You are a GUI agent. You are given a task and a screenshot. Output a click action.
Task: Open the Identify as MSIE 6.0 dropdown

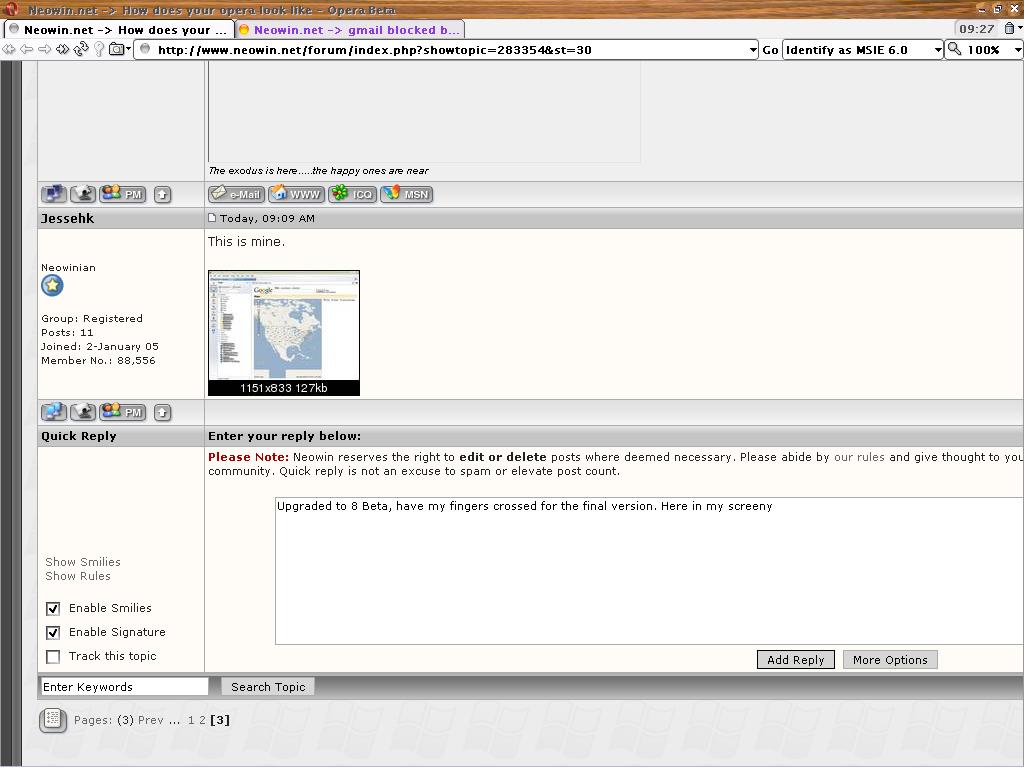(x=938, y=50)
